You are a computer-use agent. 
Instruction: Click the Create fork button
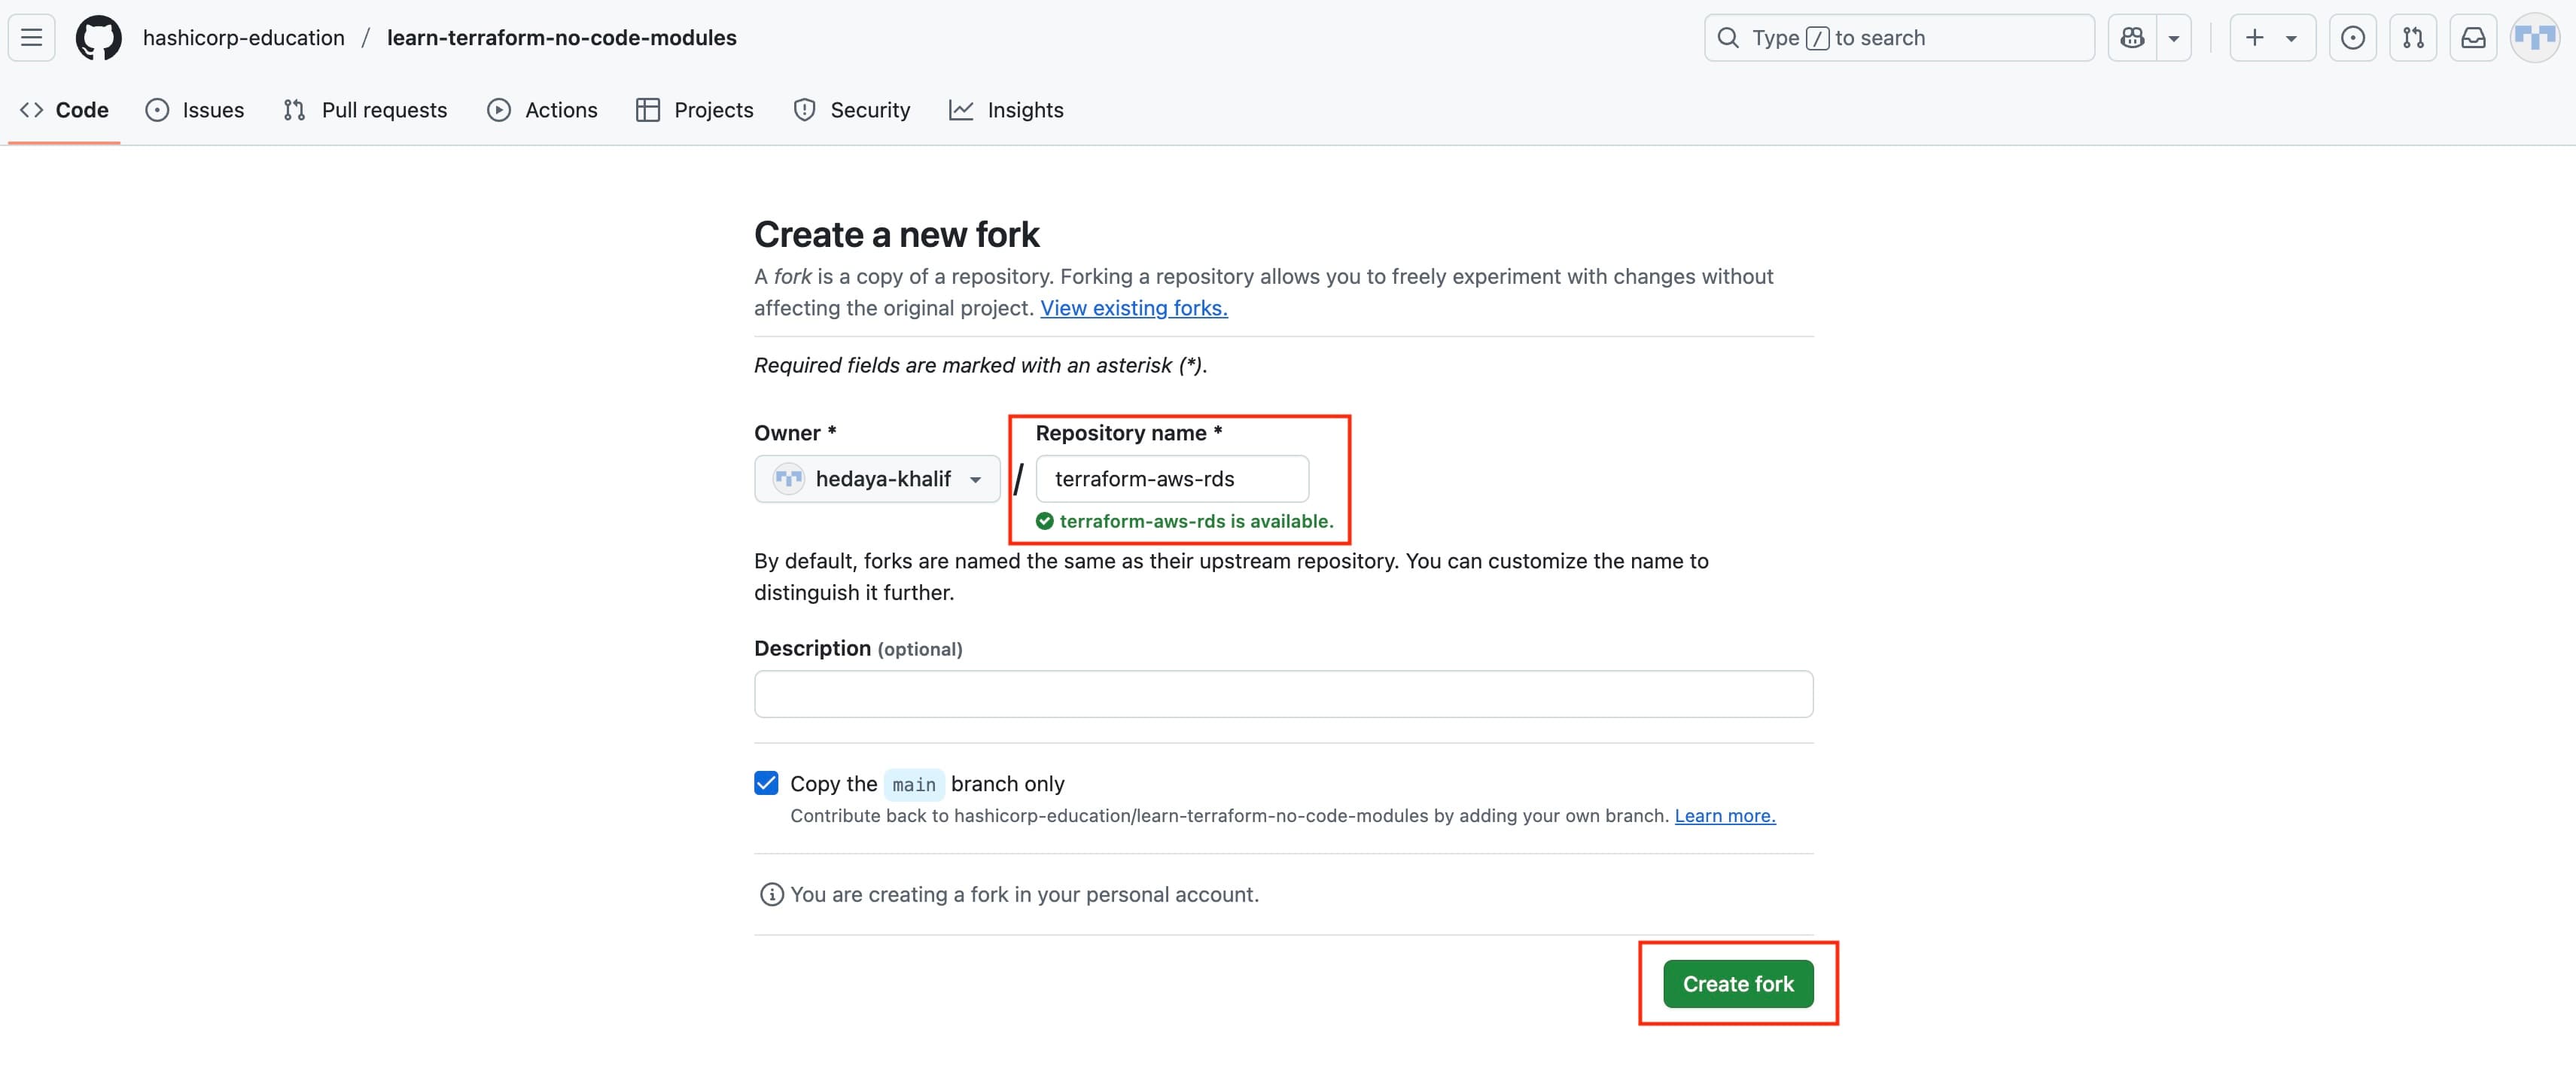tap(1738, 983)
